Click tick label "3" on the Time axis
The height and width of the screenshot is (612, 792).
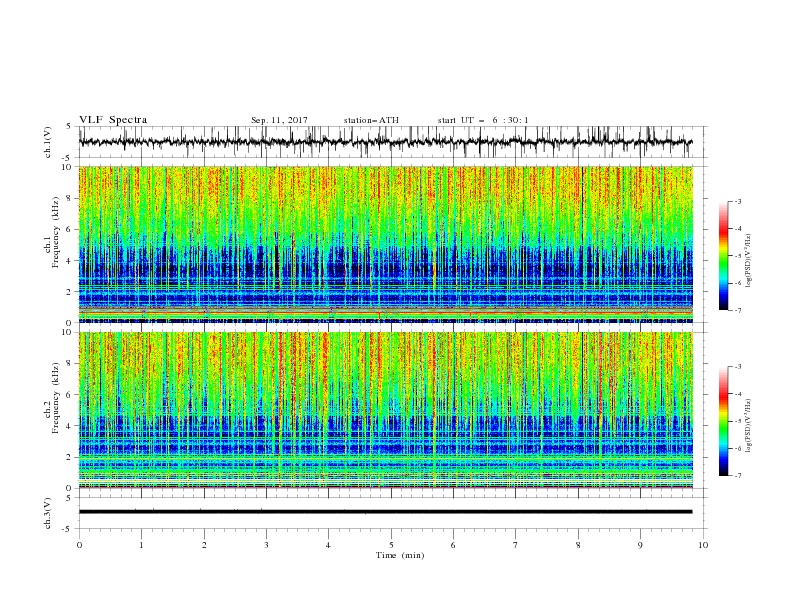tap(266, 545)
